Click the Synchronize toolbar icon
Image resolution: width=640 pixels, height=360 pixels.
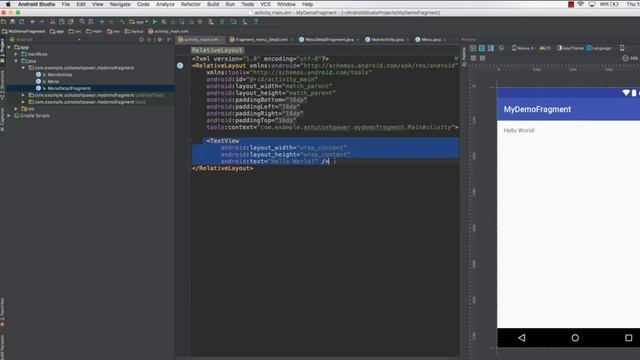tap(22, 22)
